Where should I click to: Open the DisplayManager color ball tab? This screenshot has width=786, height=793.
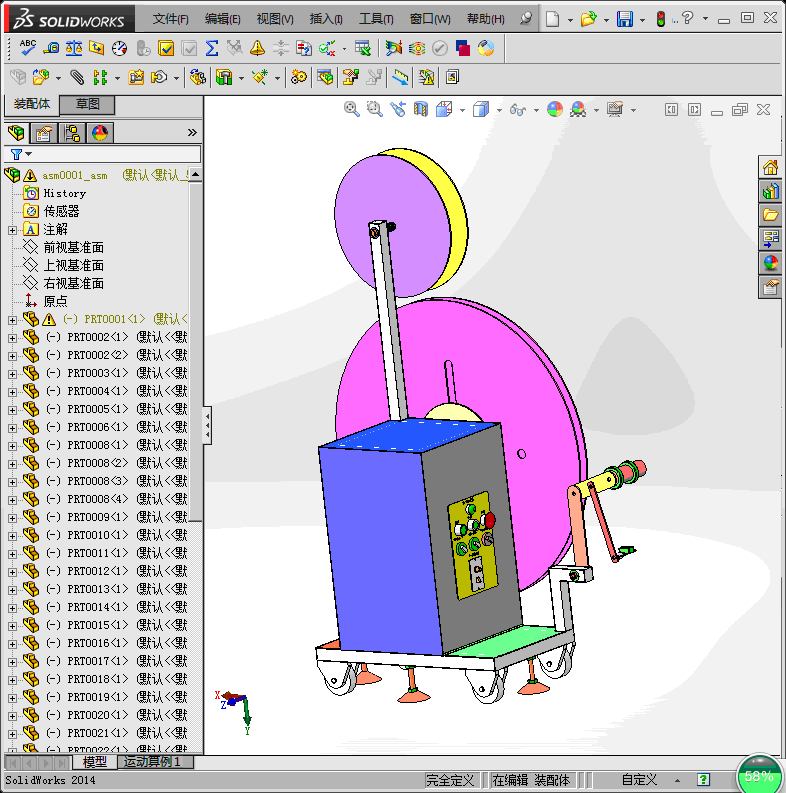[x=100, y=133]
